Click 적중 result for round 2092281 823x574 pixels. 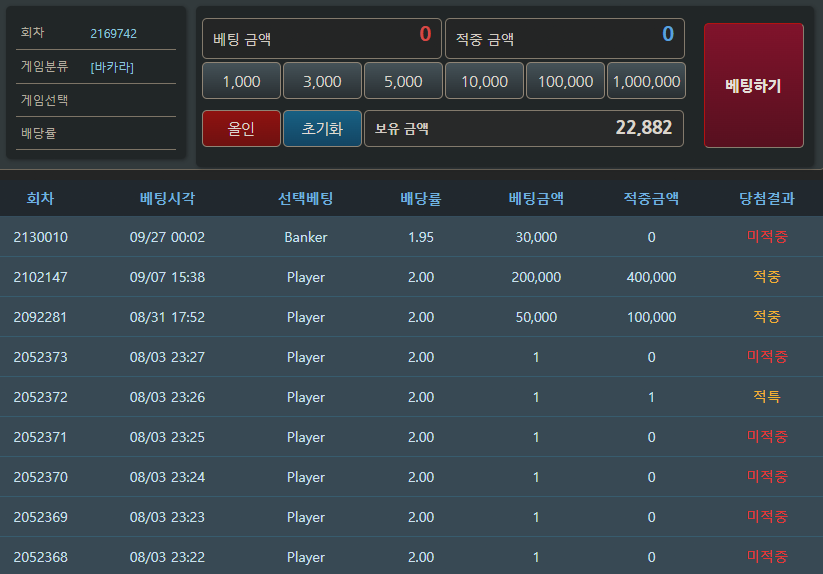(767, 316)
